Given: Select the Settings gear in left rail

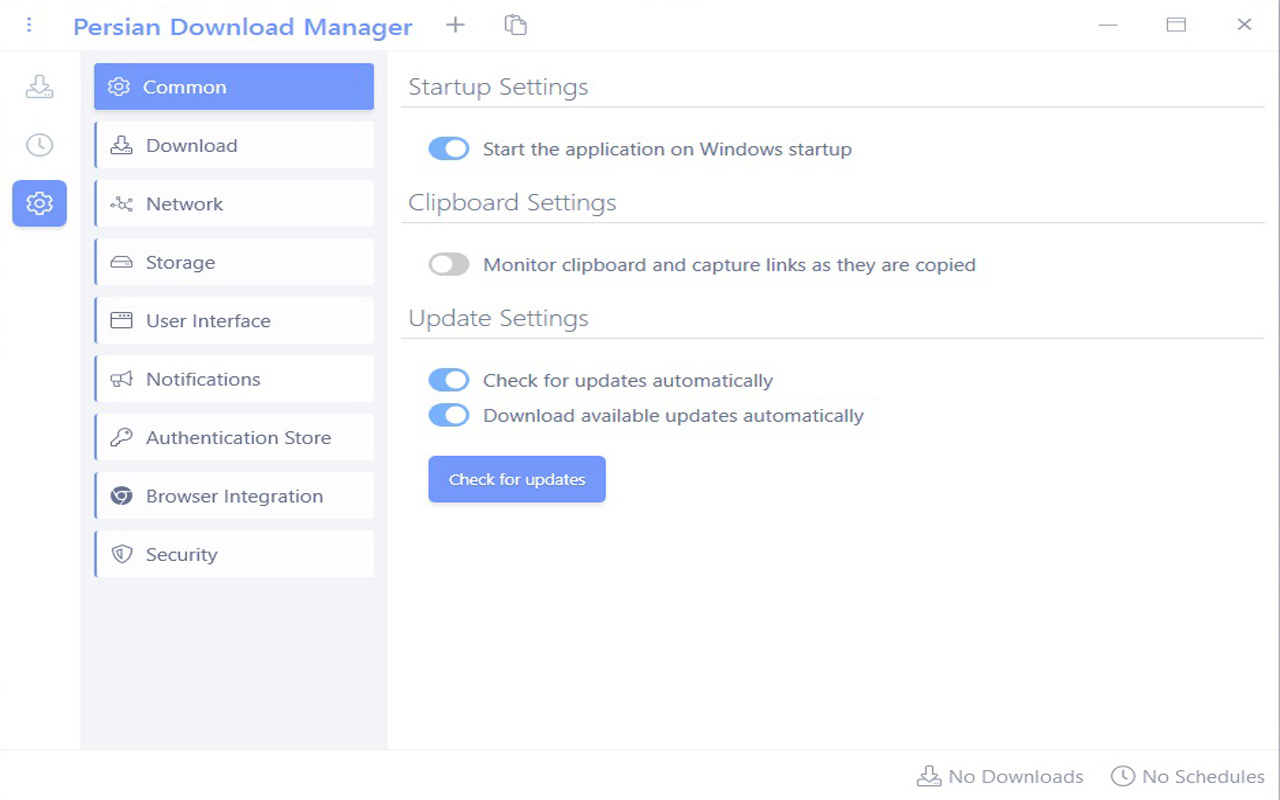Looking at the screenshot, I should 39,203.
